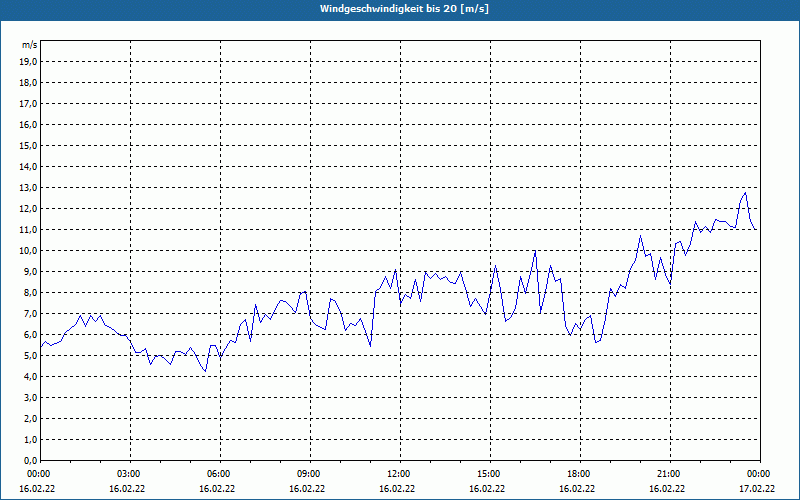Select the 12,0 y-axis value

28,209
